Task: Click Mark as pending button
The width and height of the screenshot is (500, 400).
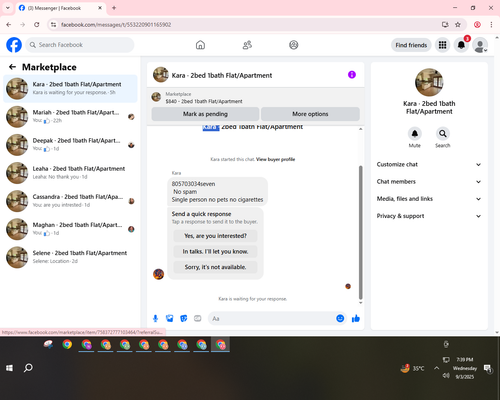Action: tap(205, 114)
